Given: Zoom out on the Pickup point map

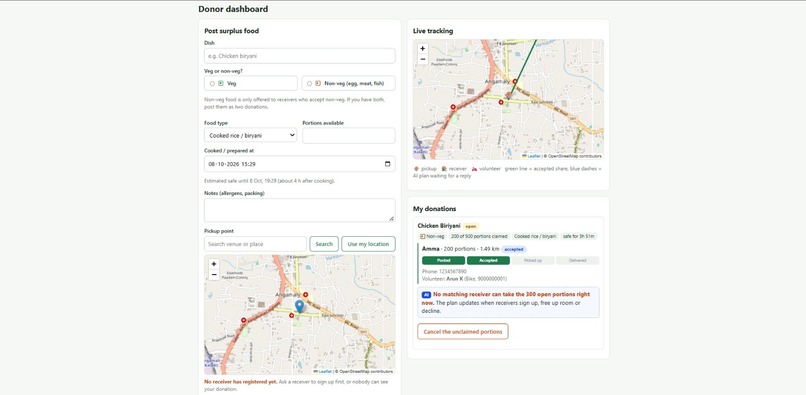Looking at the screenshot, I should [214, 275].
